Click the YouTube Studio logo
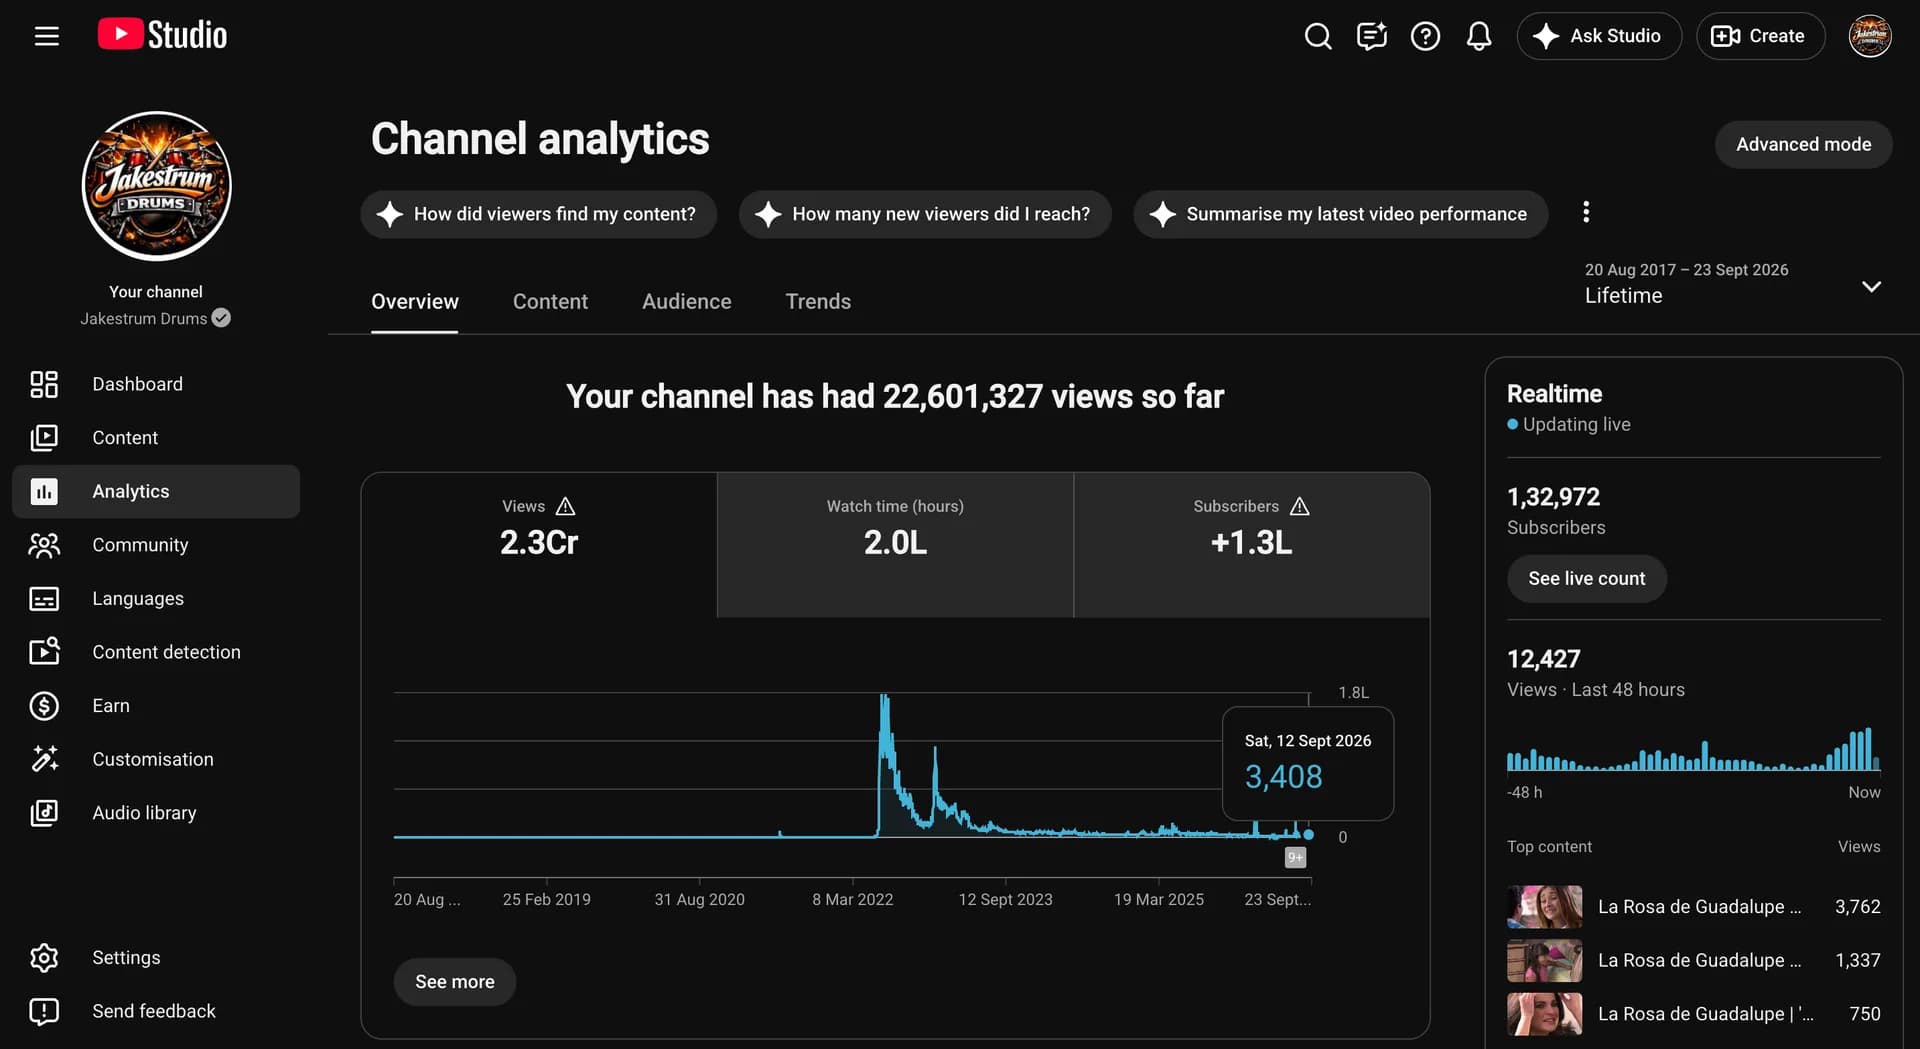This screenshot has width=1920, height=1049. (x=162, y=35)
